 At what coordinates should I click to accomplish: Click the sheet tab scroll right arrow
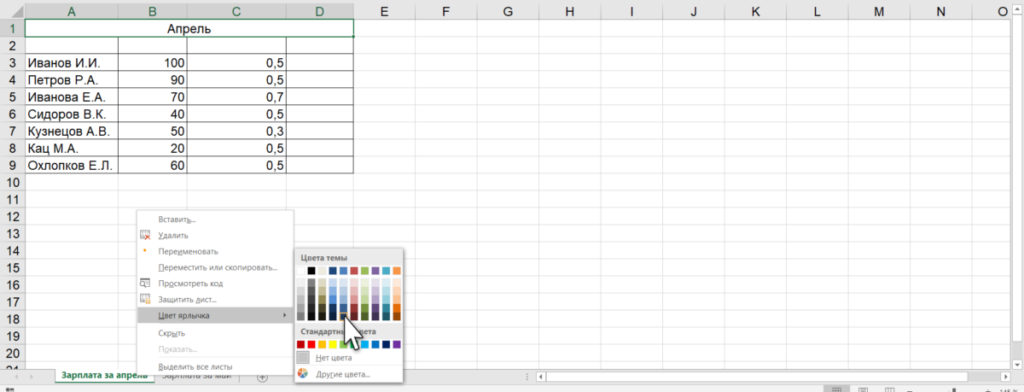(x=31, y=377)
